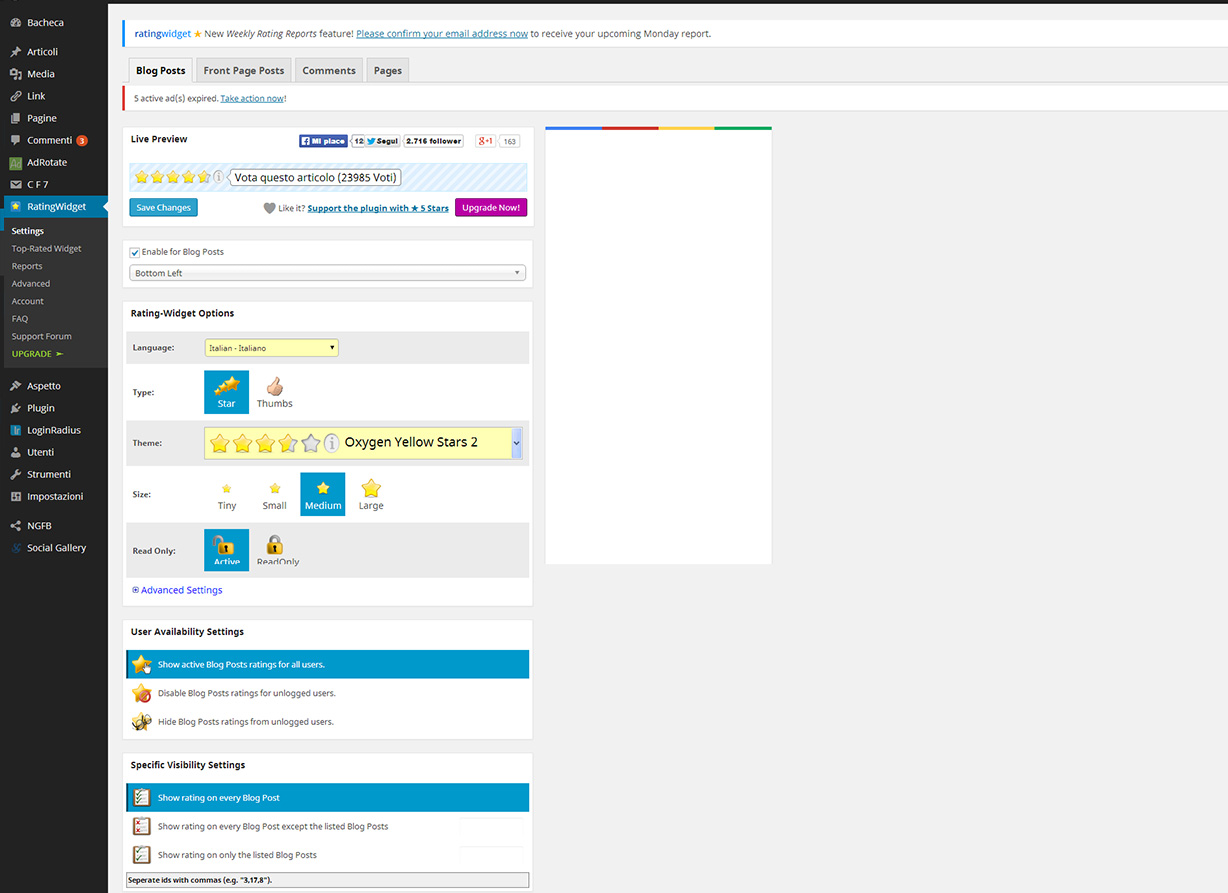Screen dimensions: 1228x893
Task: Click Please confirm your email address now link
Action: pos(442,34)
